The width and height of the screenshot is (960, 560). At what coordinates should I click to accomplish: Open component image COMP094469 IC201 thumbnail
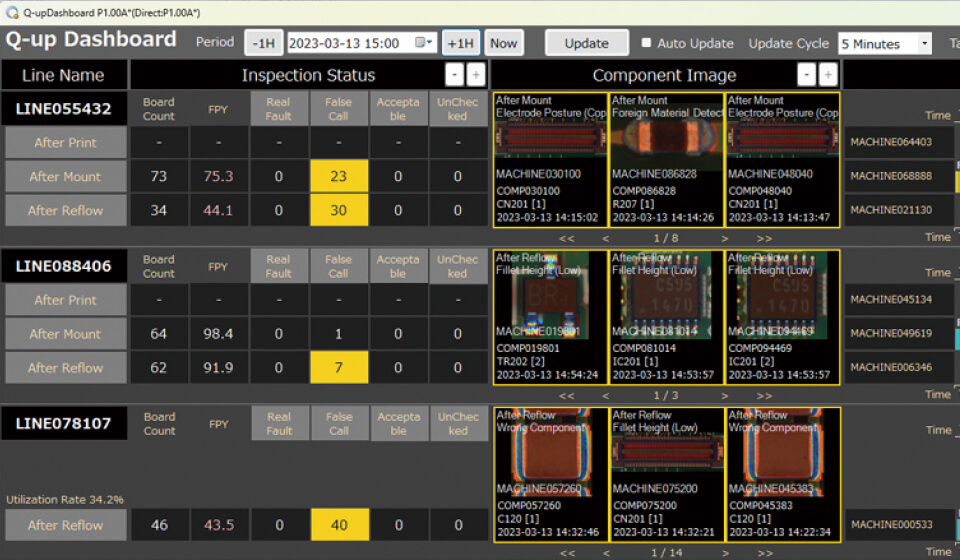click(782, 317)
